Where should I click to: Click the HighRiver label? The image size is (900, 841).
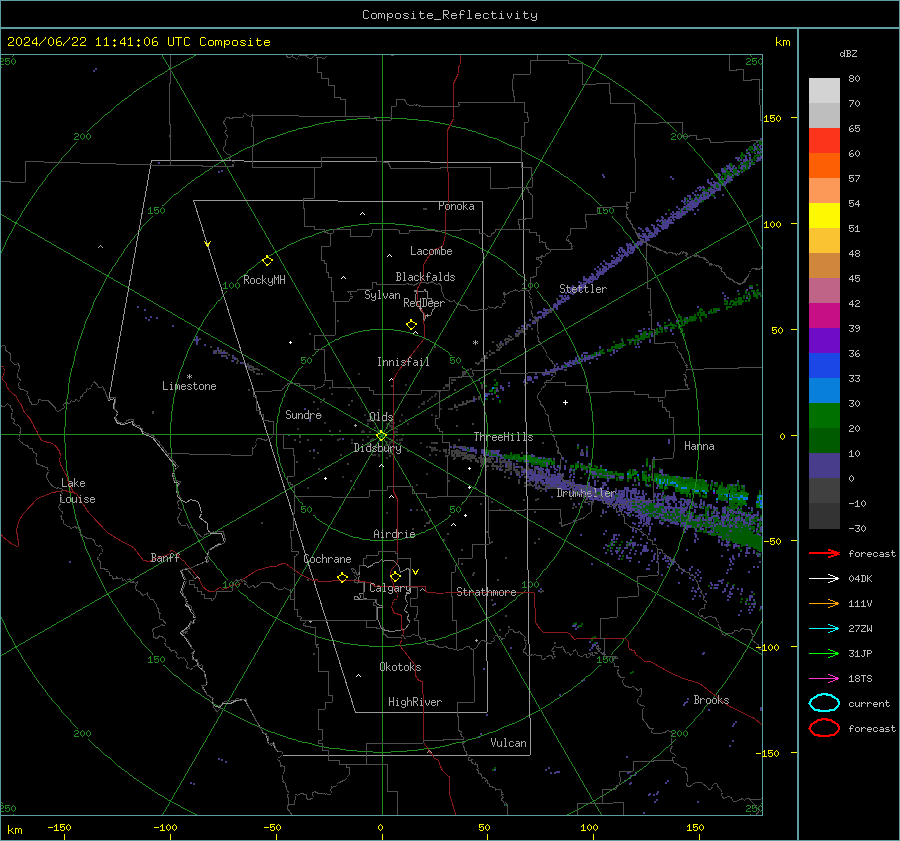415,702
